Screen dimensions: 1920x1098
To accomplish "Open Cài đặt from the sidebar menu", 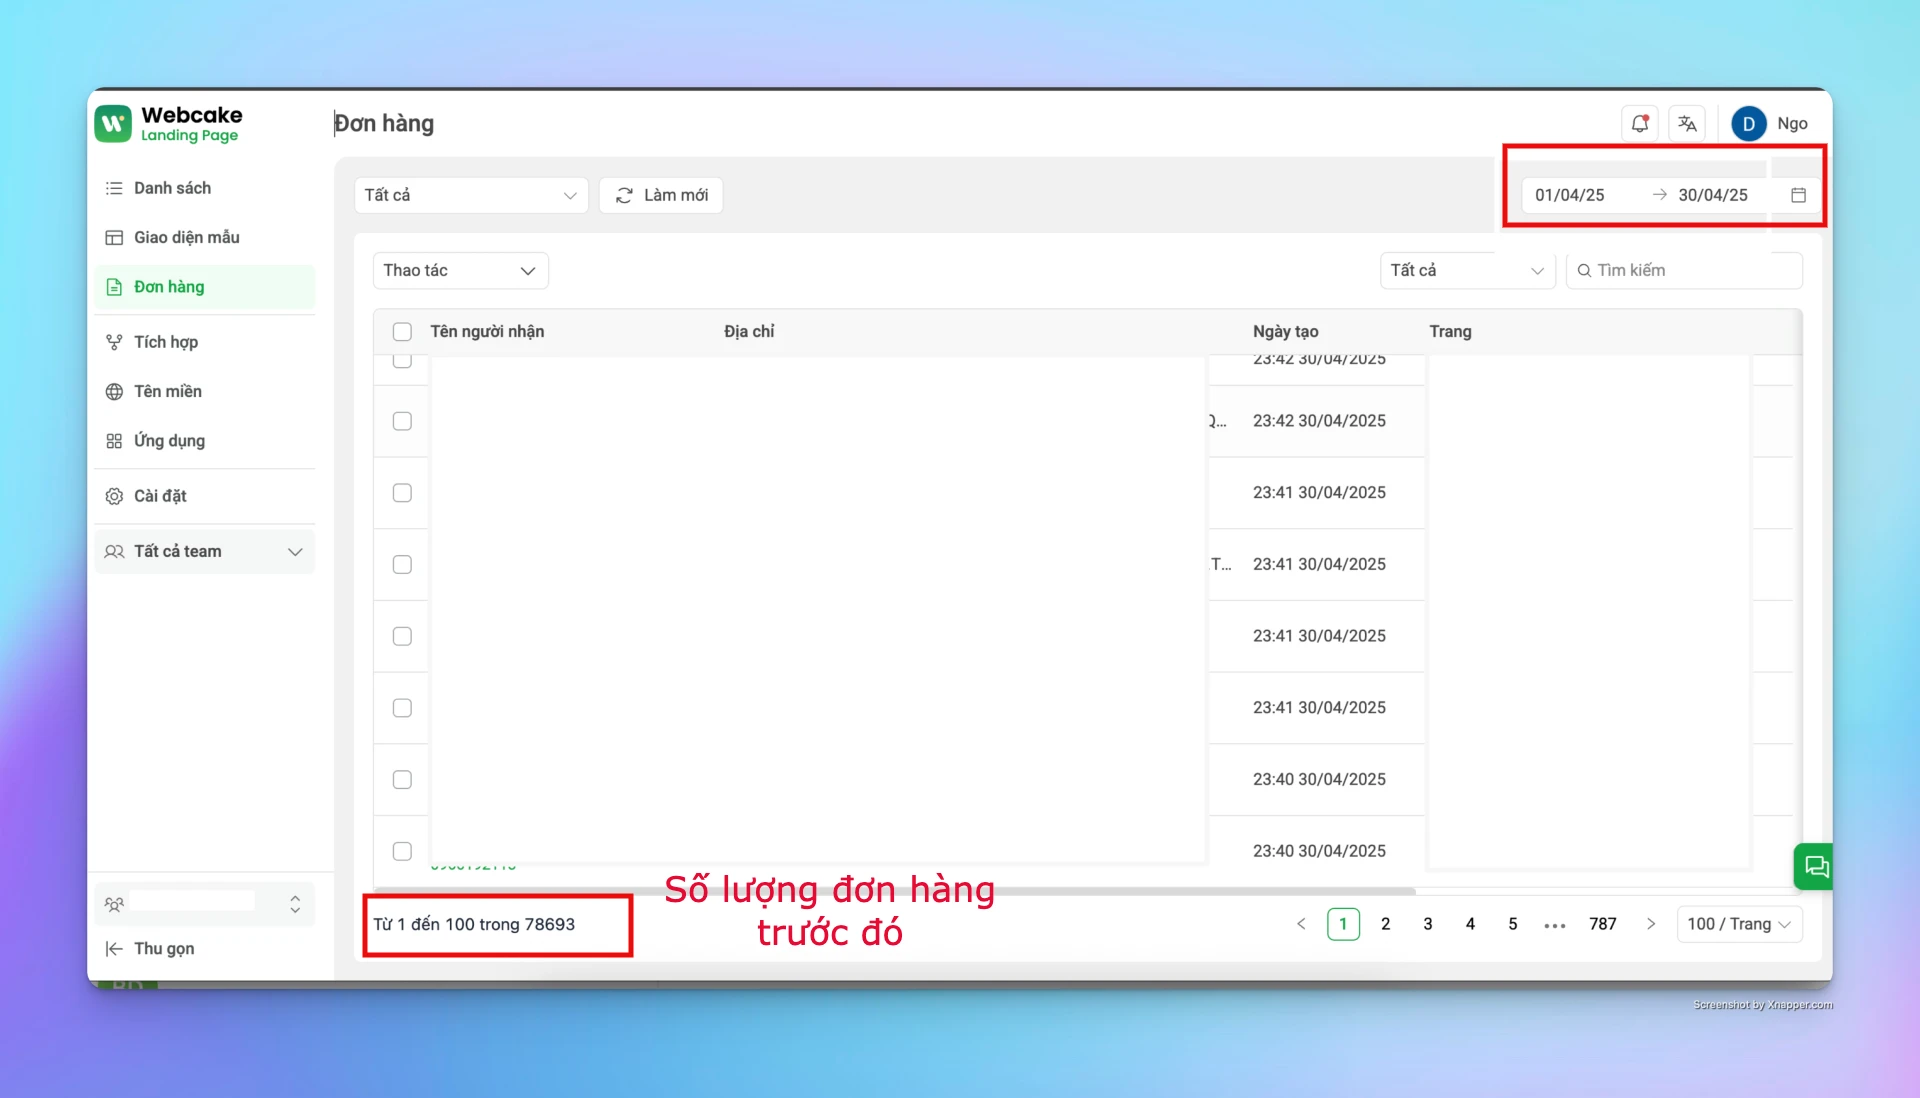I will [160, 496].
